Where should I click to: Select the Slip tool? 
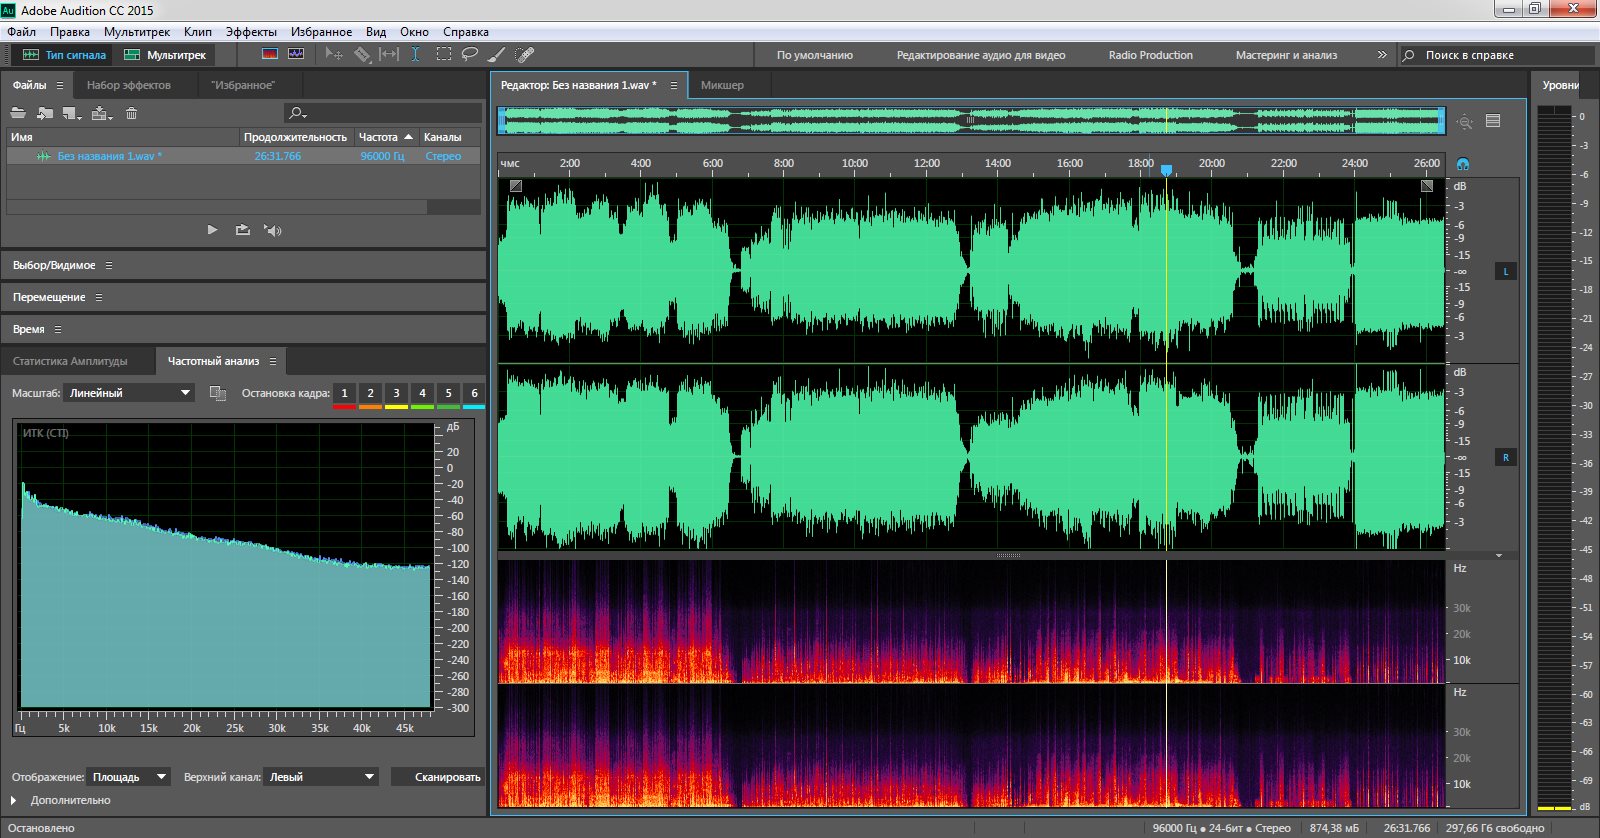tap(389, 54)
